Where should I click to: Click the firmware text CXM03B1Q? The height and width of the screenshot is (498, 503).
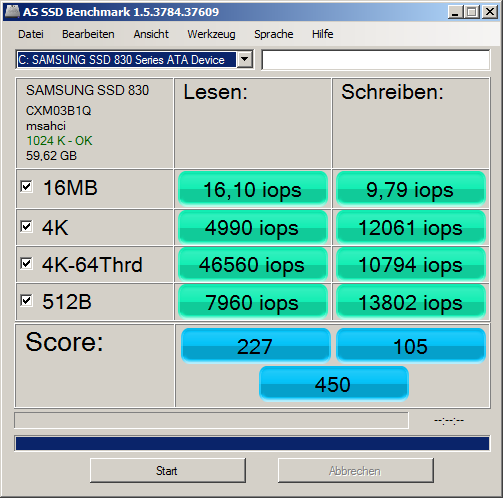point(58,111)
